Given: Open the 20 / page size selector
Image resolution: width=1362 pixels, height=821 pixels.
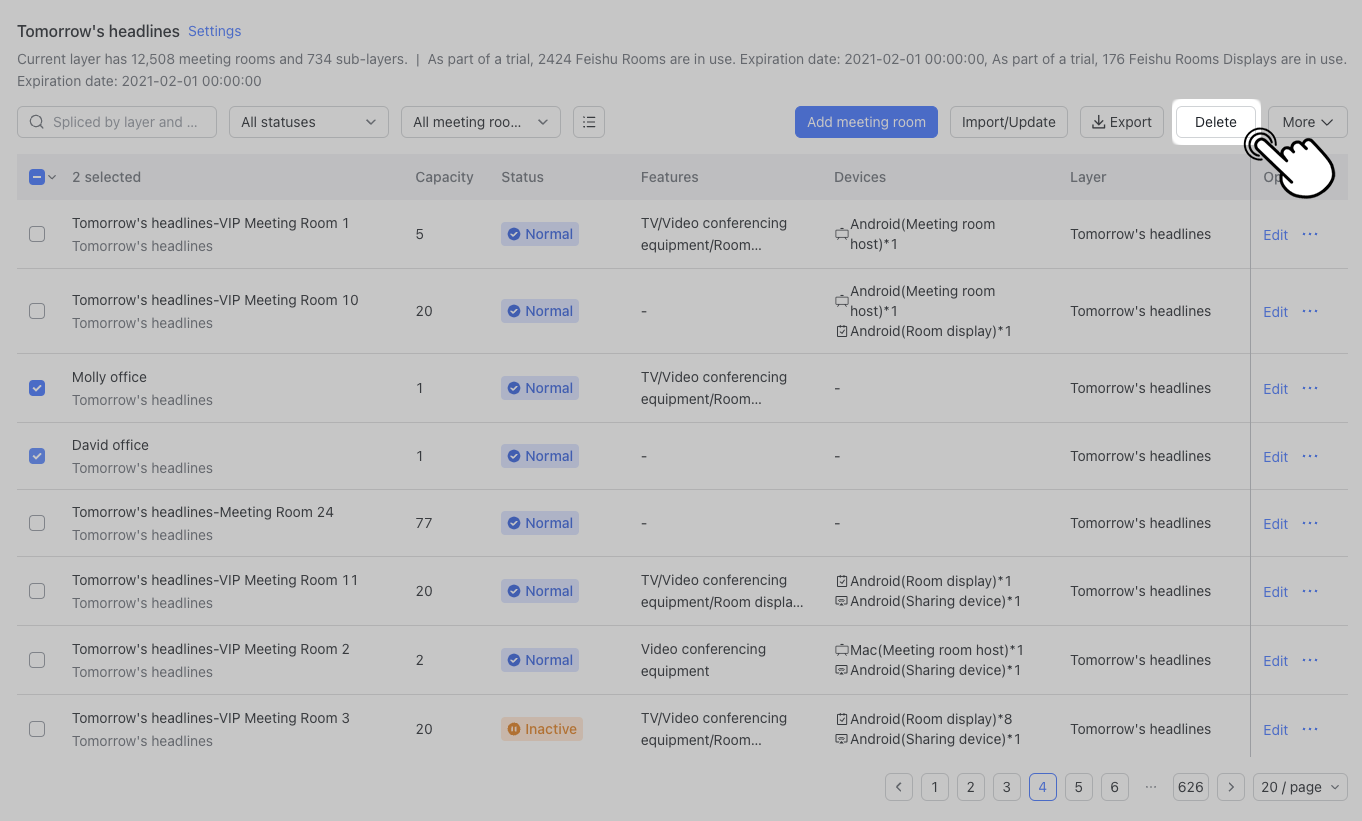Looking at the screenshot, I should (x=1299, y=787).
